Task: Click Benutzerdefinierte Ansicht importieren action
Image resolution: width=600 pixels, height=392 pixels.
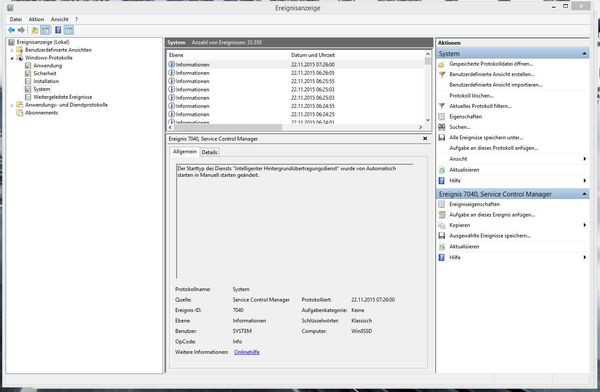Action: coord(496,85)
